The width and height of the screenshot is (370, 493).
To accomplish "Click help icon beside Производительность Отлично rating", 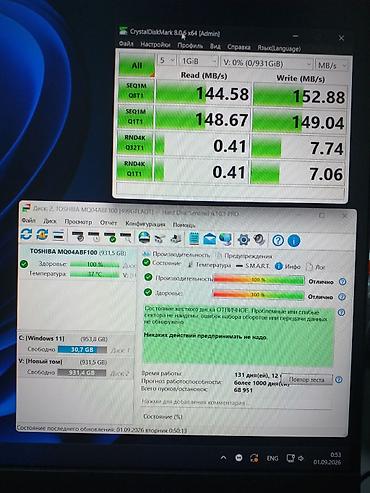I will (342, 282).
